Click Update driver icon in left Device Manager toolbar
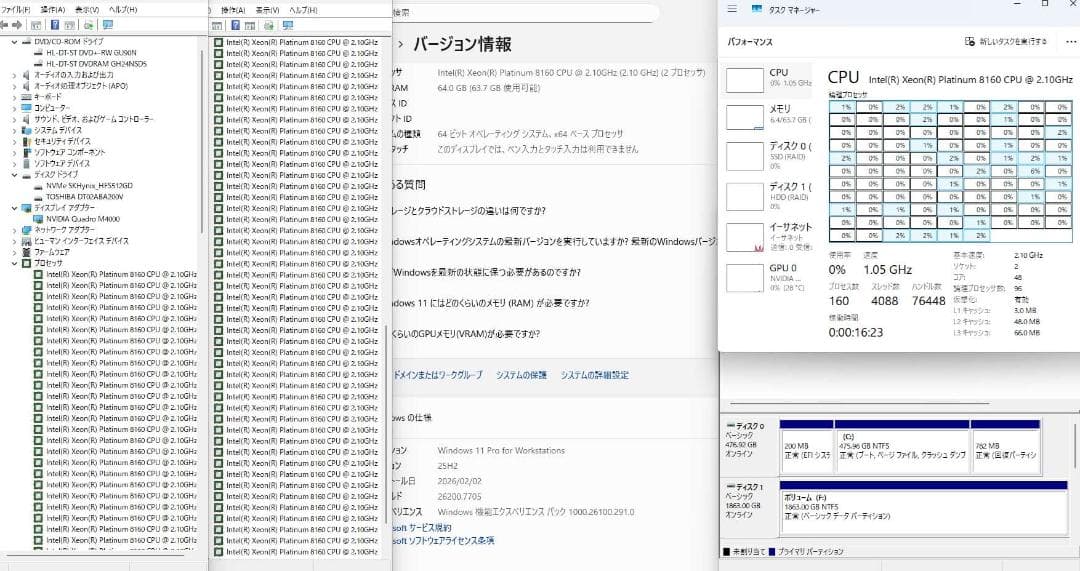 coord(88,25)
